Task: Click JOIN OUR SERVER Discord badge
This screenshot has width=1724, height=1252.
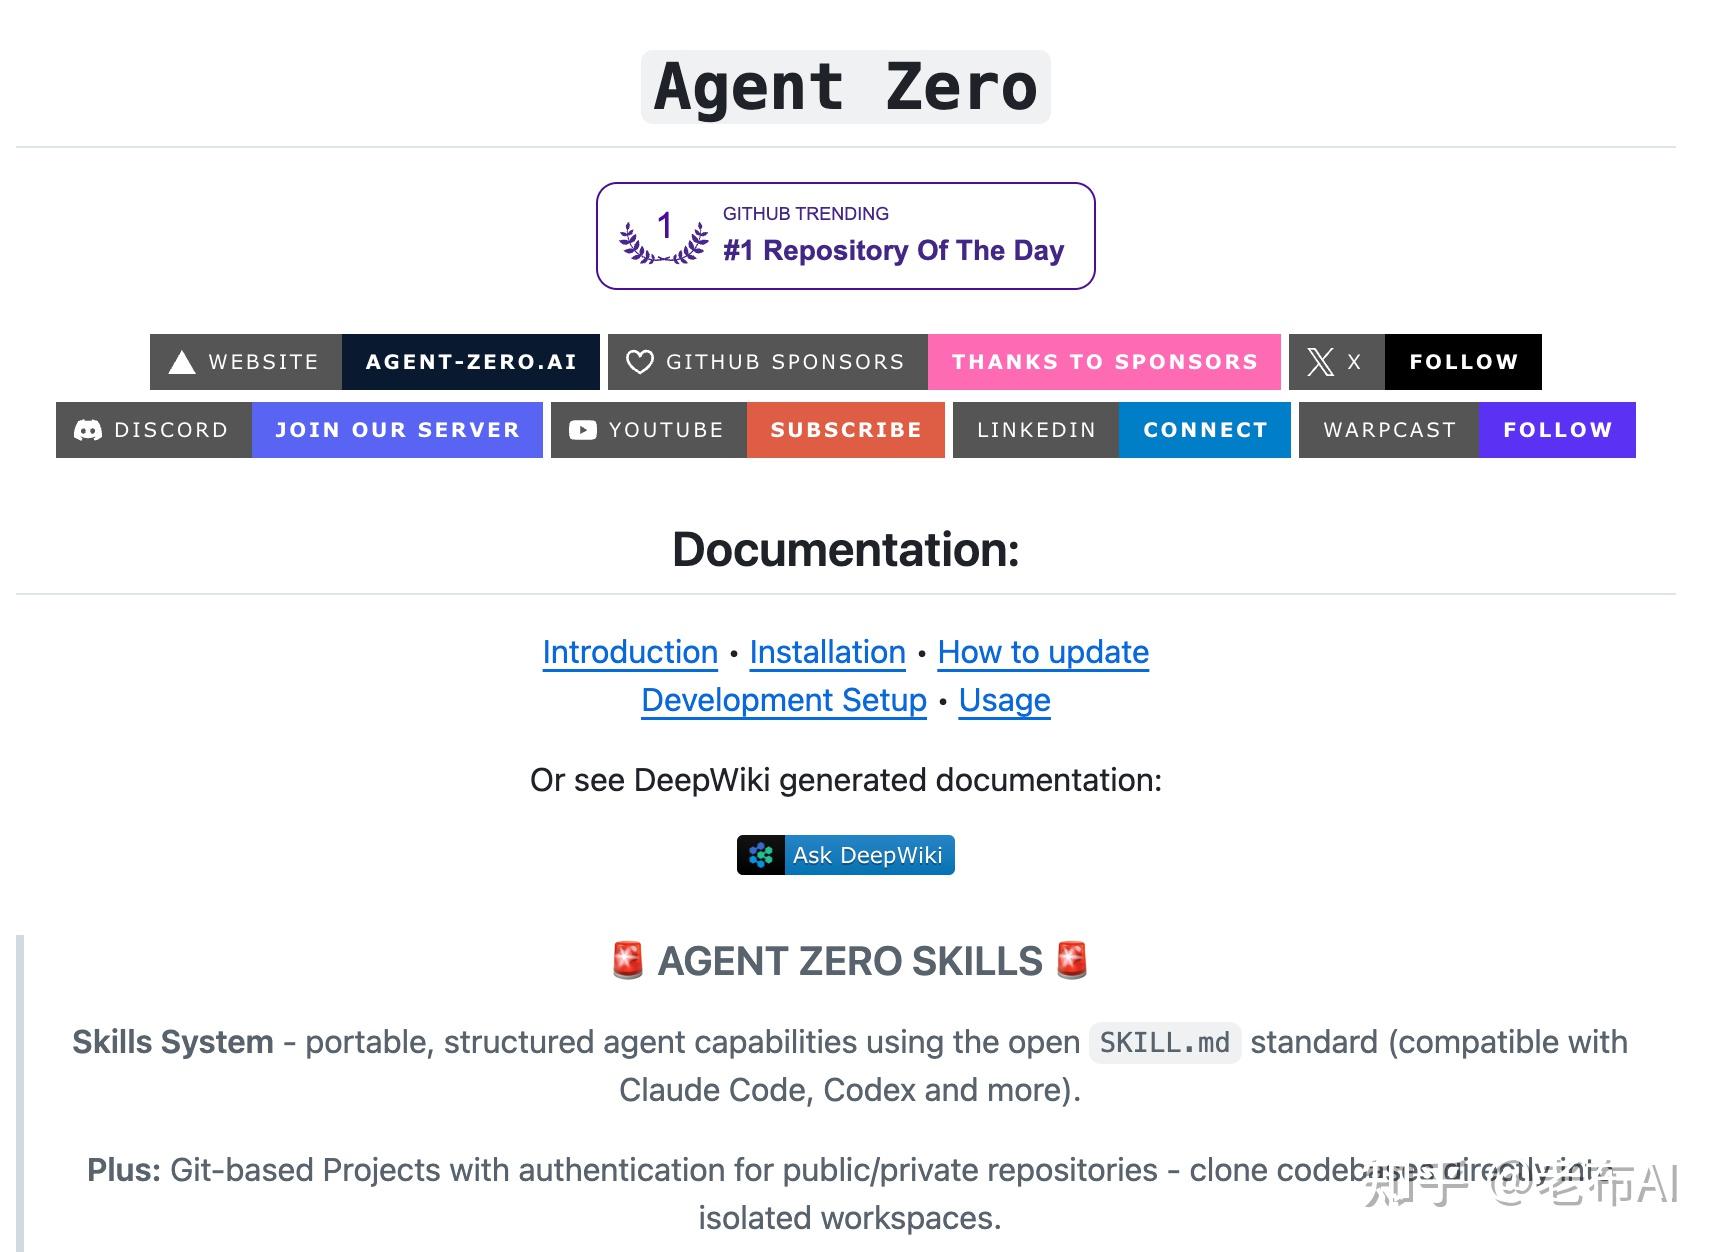Action: (x=397, y=430)
